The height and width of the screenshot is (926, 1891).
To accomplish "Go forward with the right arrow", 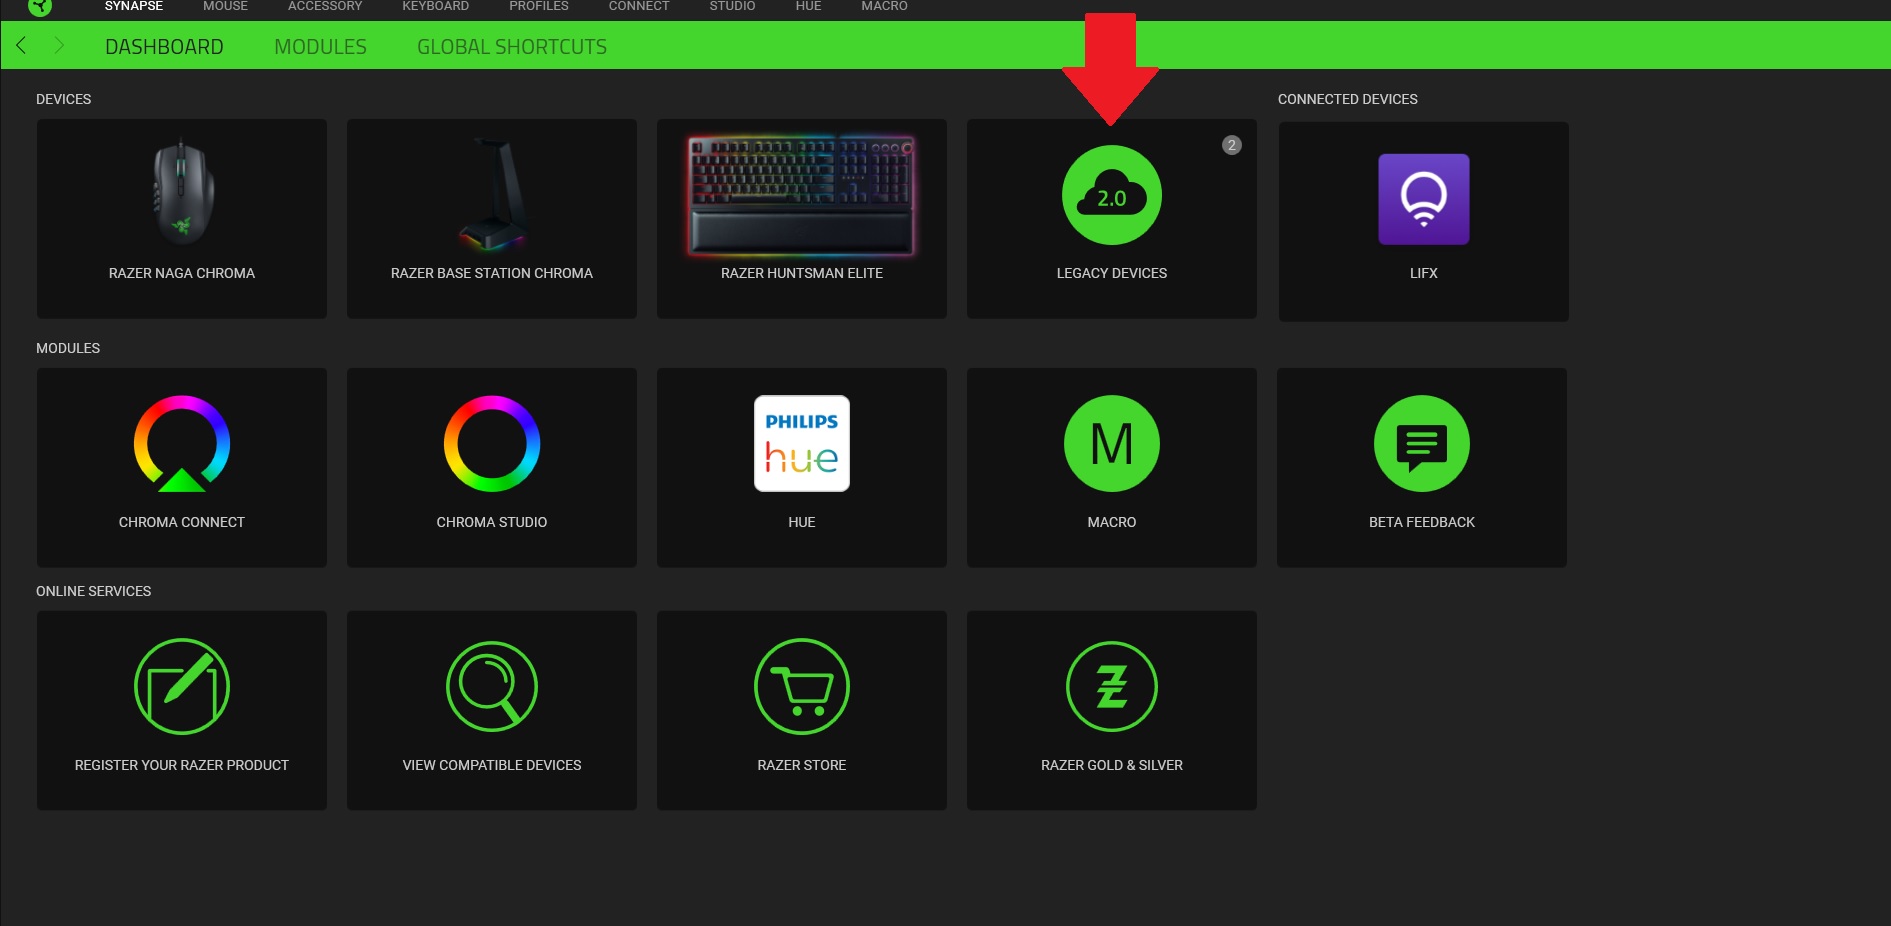I will coord(59,45).
